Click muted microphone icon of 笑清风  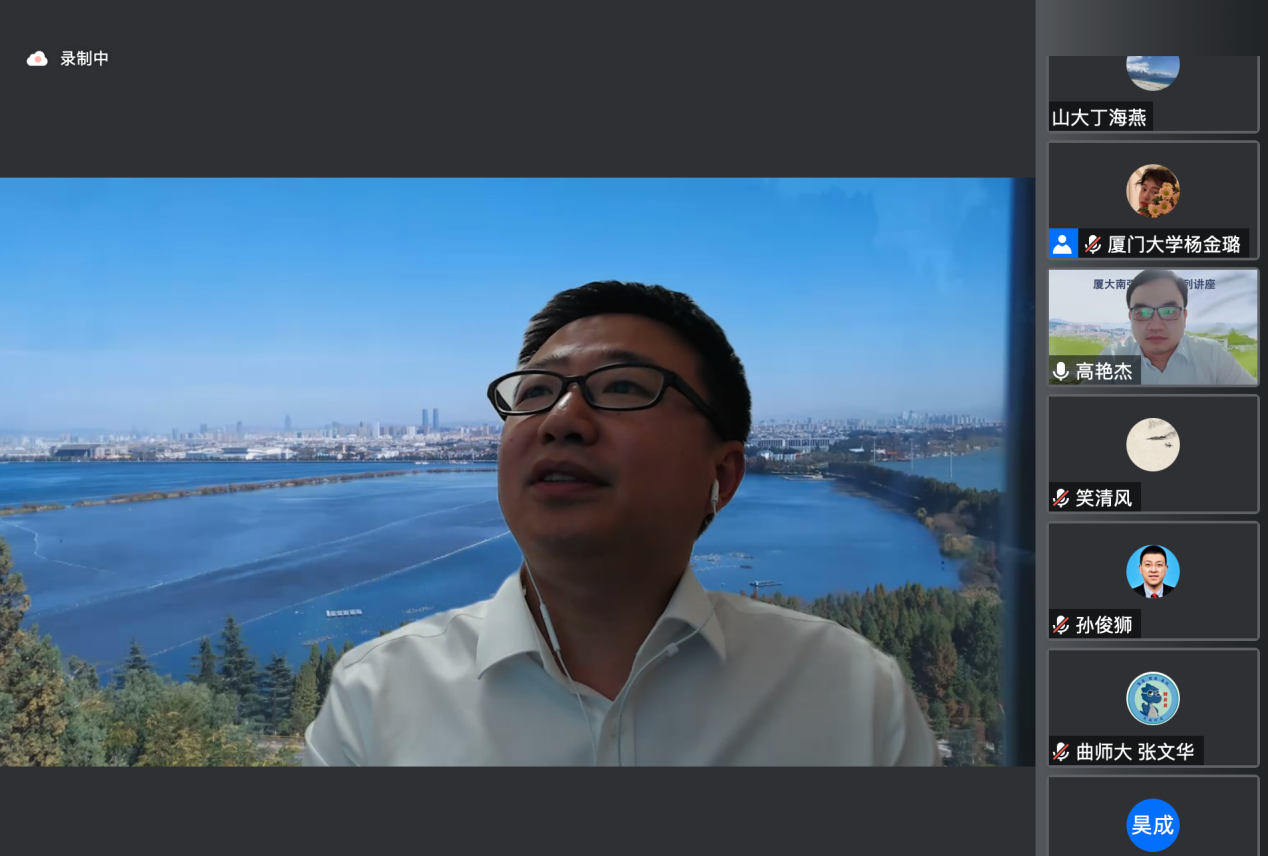(x=1061, y=498)
